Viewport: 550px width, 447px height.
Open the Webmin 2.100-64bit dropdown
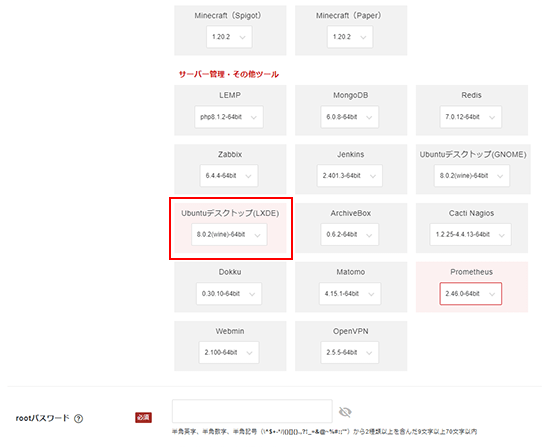(229, 352)
